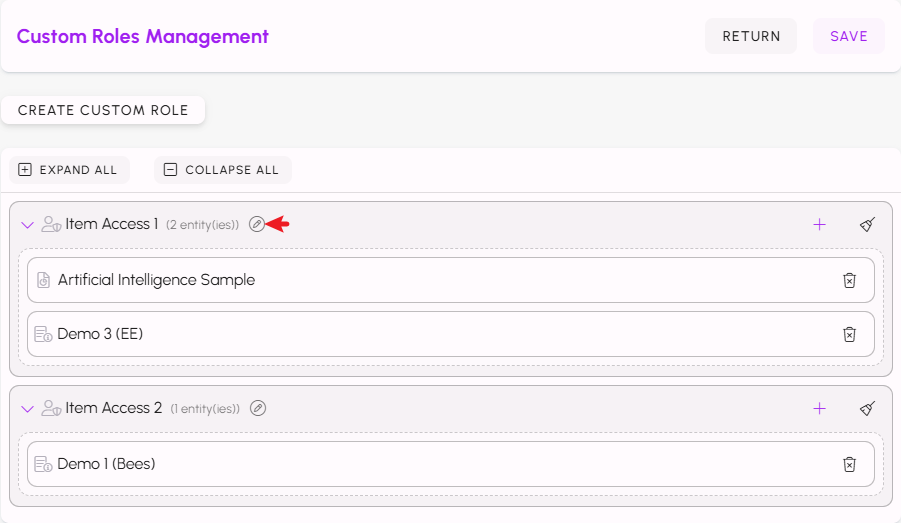
Task: Delete Artificial Intelligence Sample entity
Action: click(x=849, y=280)
